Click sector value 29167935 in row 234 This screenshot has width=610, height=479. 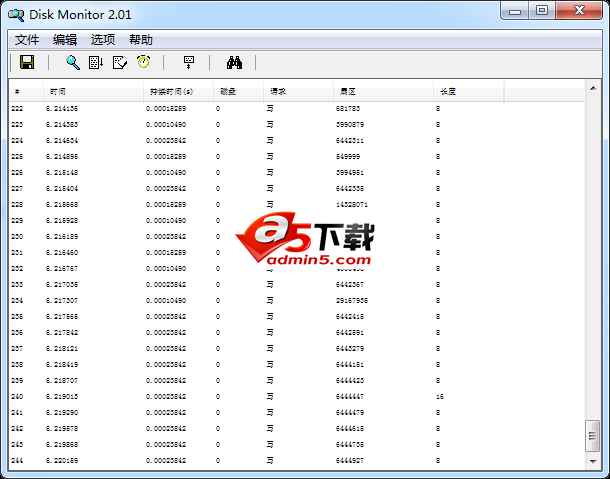point(352,301)
